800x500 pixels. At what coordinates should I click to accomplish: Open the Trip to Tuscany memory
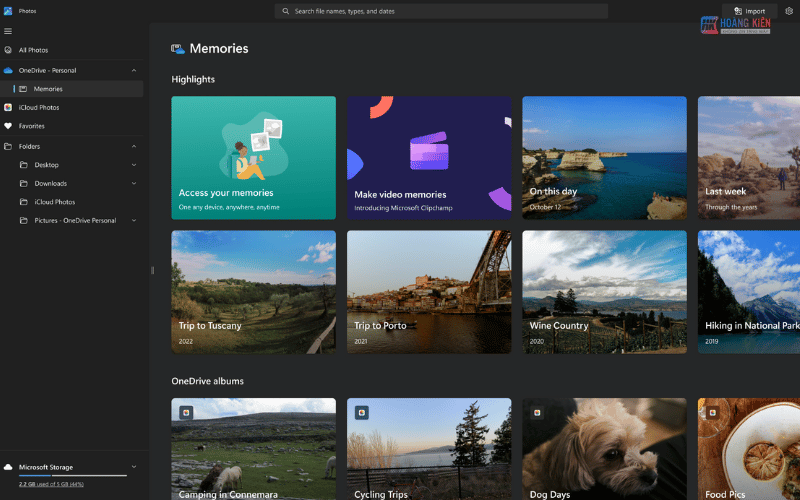254,292
